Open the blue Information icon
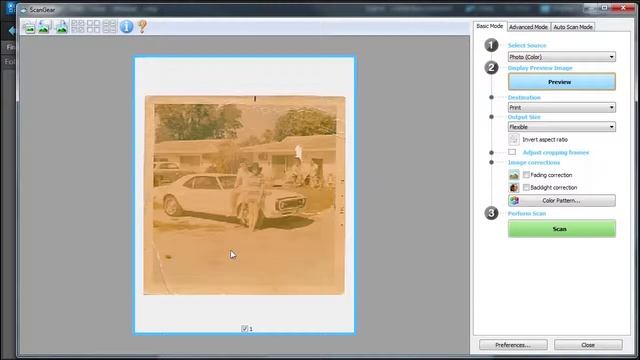 pyautogui.click(x=127, y=27)
